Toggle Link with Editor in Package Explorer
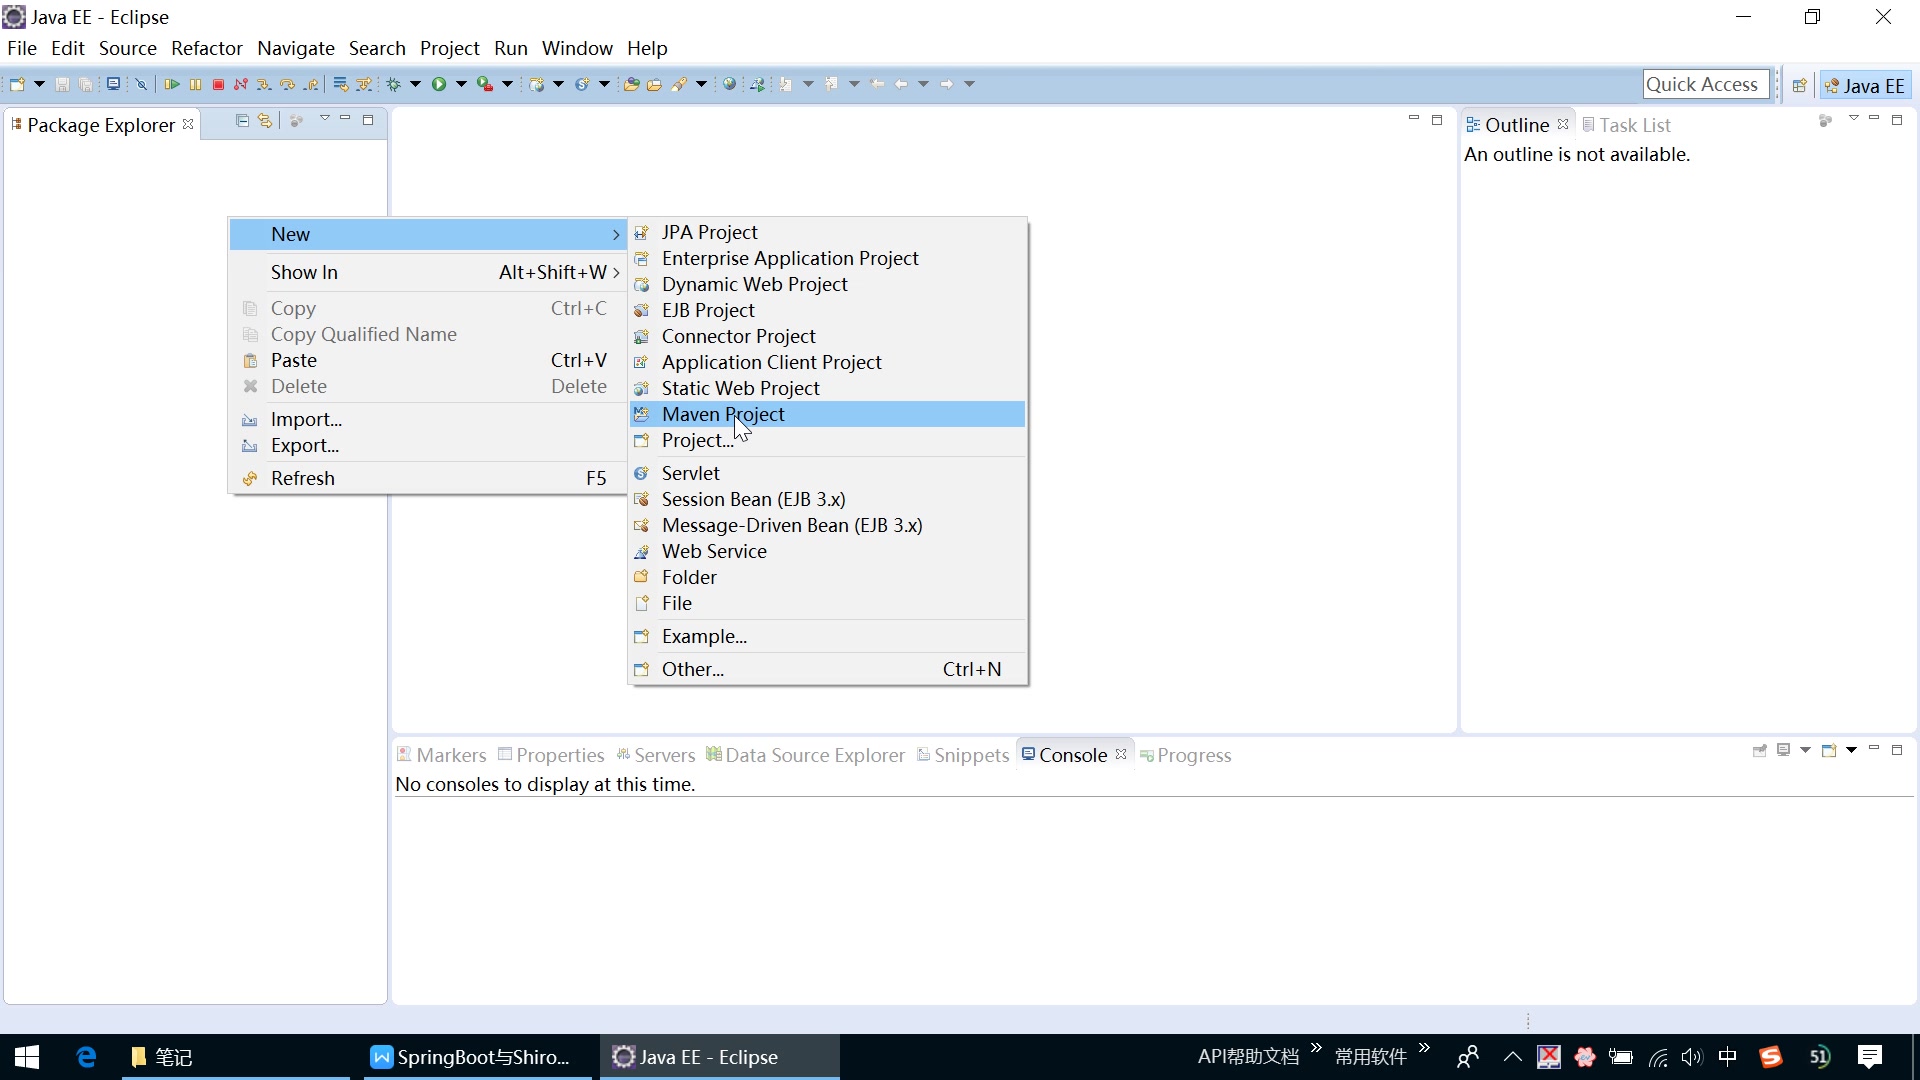 point(265,121)
